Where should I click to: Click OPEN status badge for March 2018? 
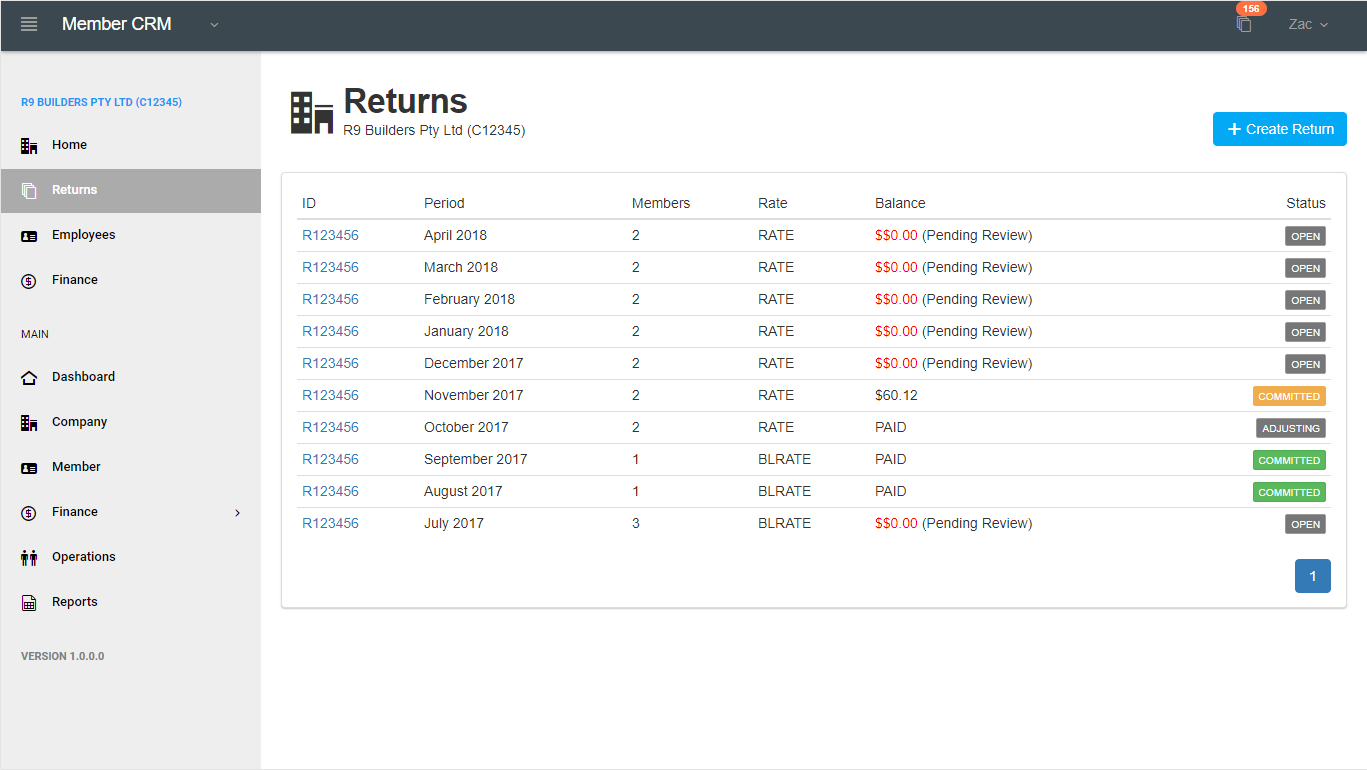[1305, 269]
